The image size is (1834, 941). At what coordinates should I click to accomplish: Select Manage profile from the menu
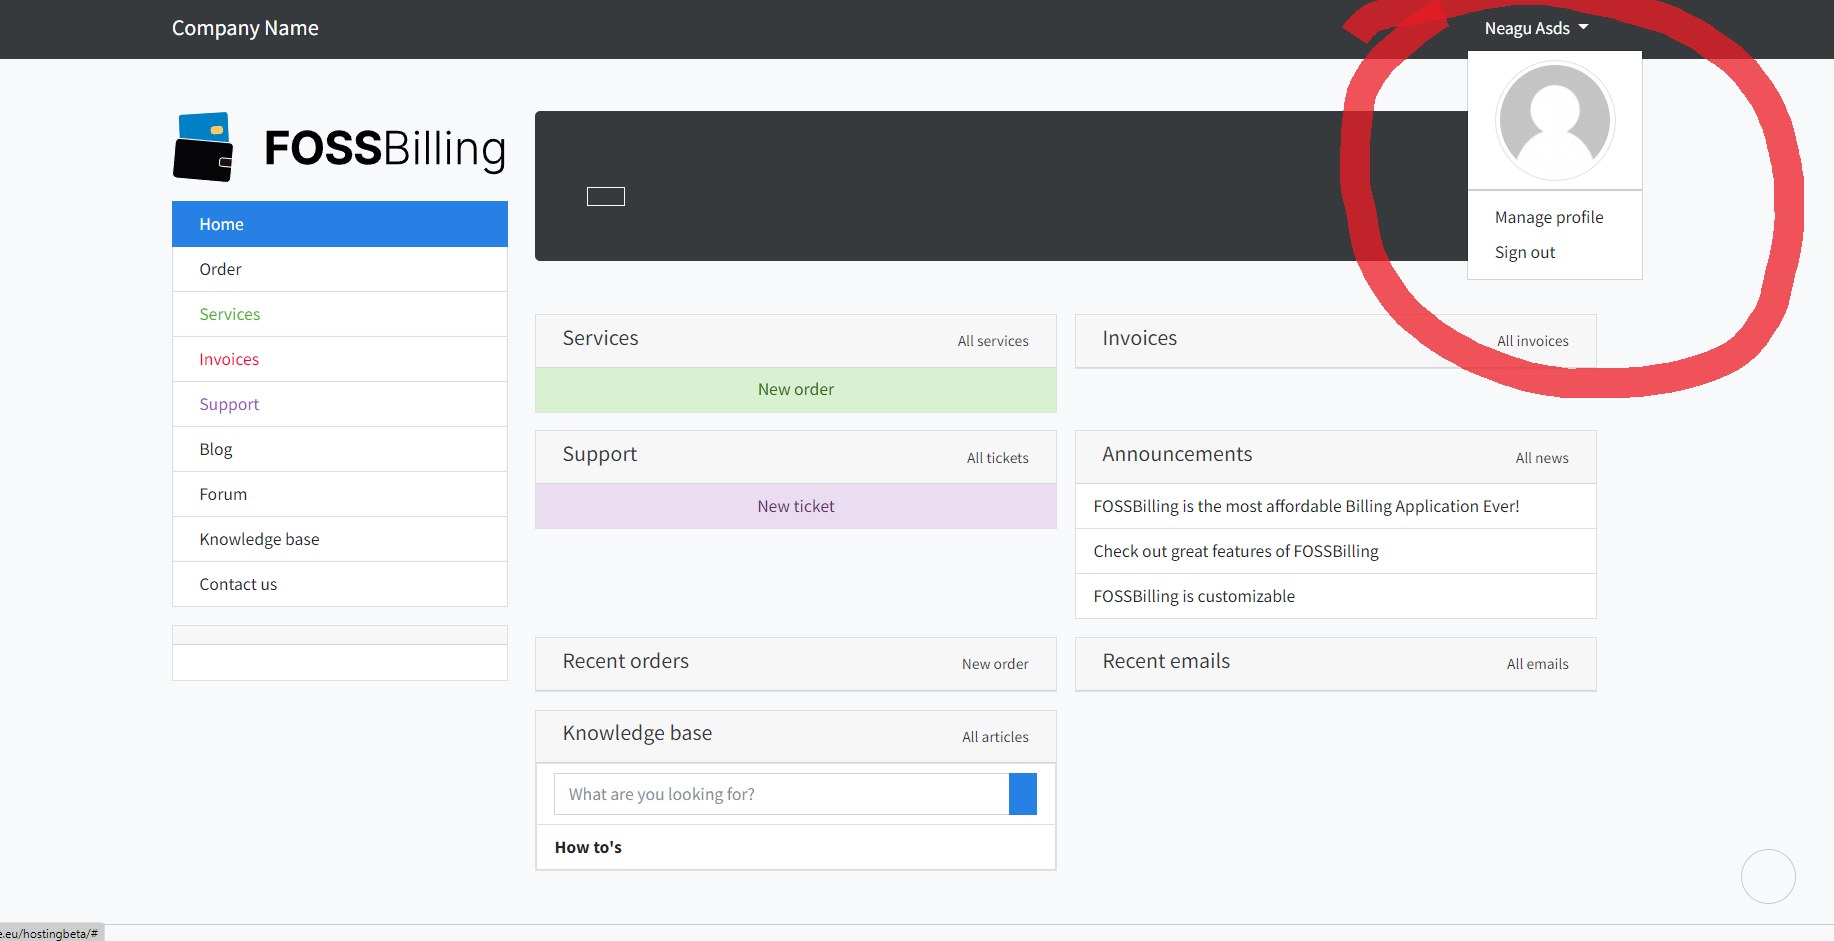click(x=1549, y=217)
